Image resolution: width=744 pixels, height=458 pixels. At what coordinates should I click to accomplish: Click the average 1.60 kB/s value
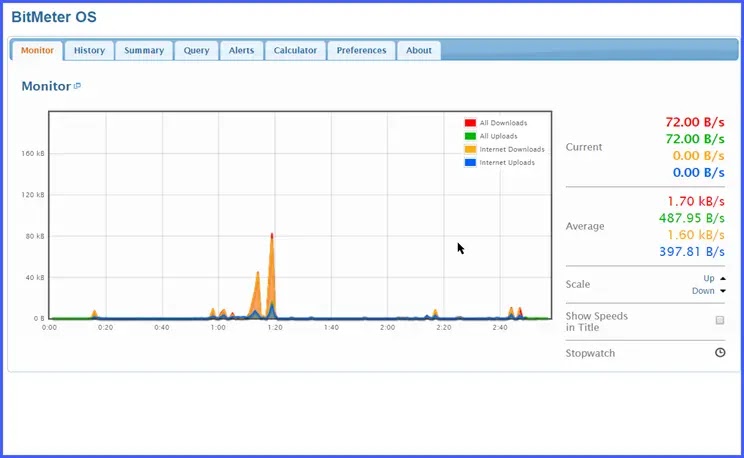tap(696, 235)
